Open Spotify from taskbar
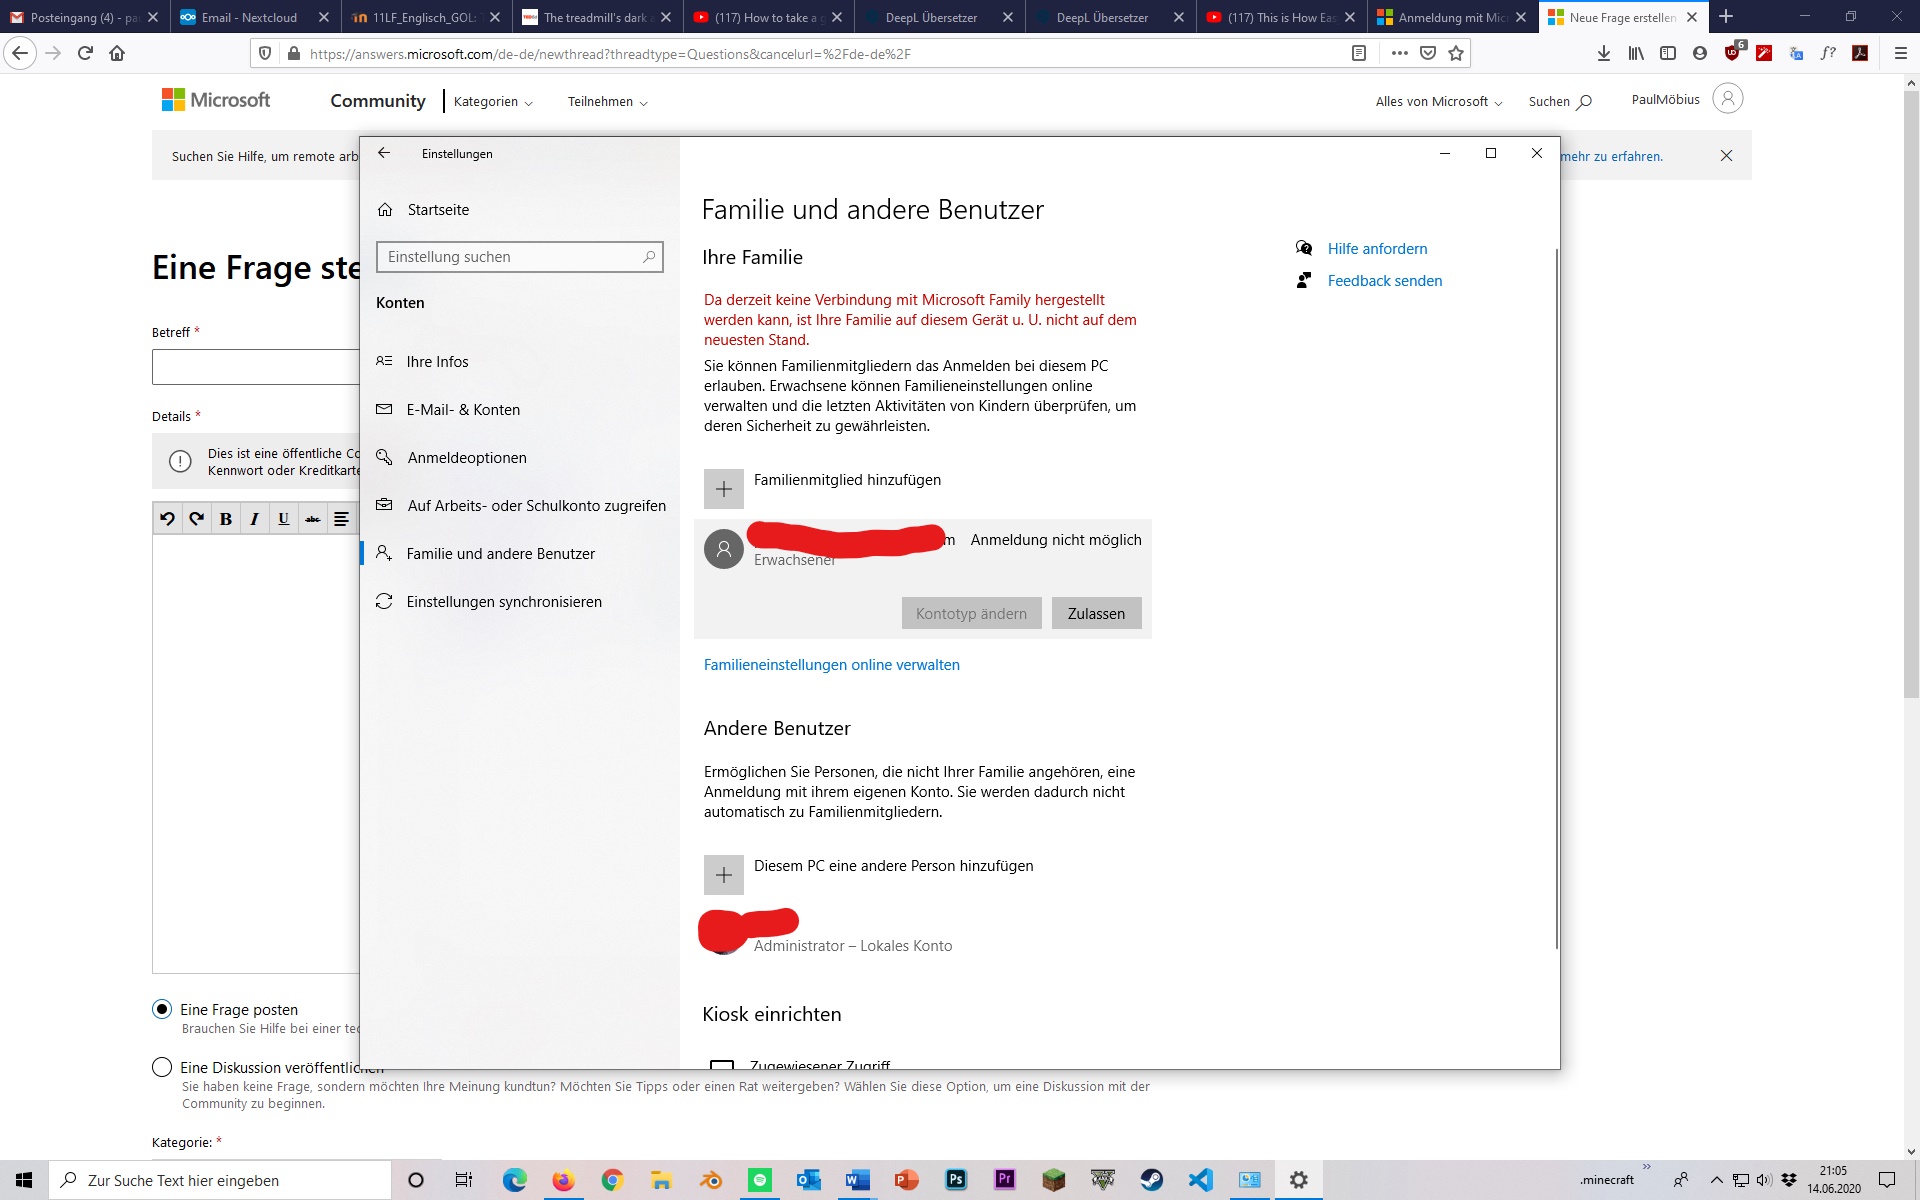 (760, 1180)
